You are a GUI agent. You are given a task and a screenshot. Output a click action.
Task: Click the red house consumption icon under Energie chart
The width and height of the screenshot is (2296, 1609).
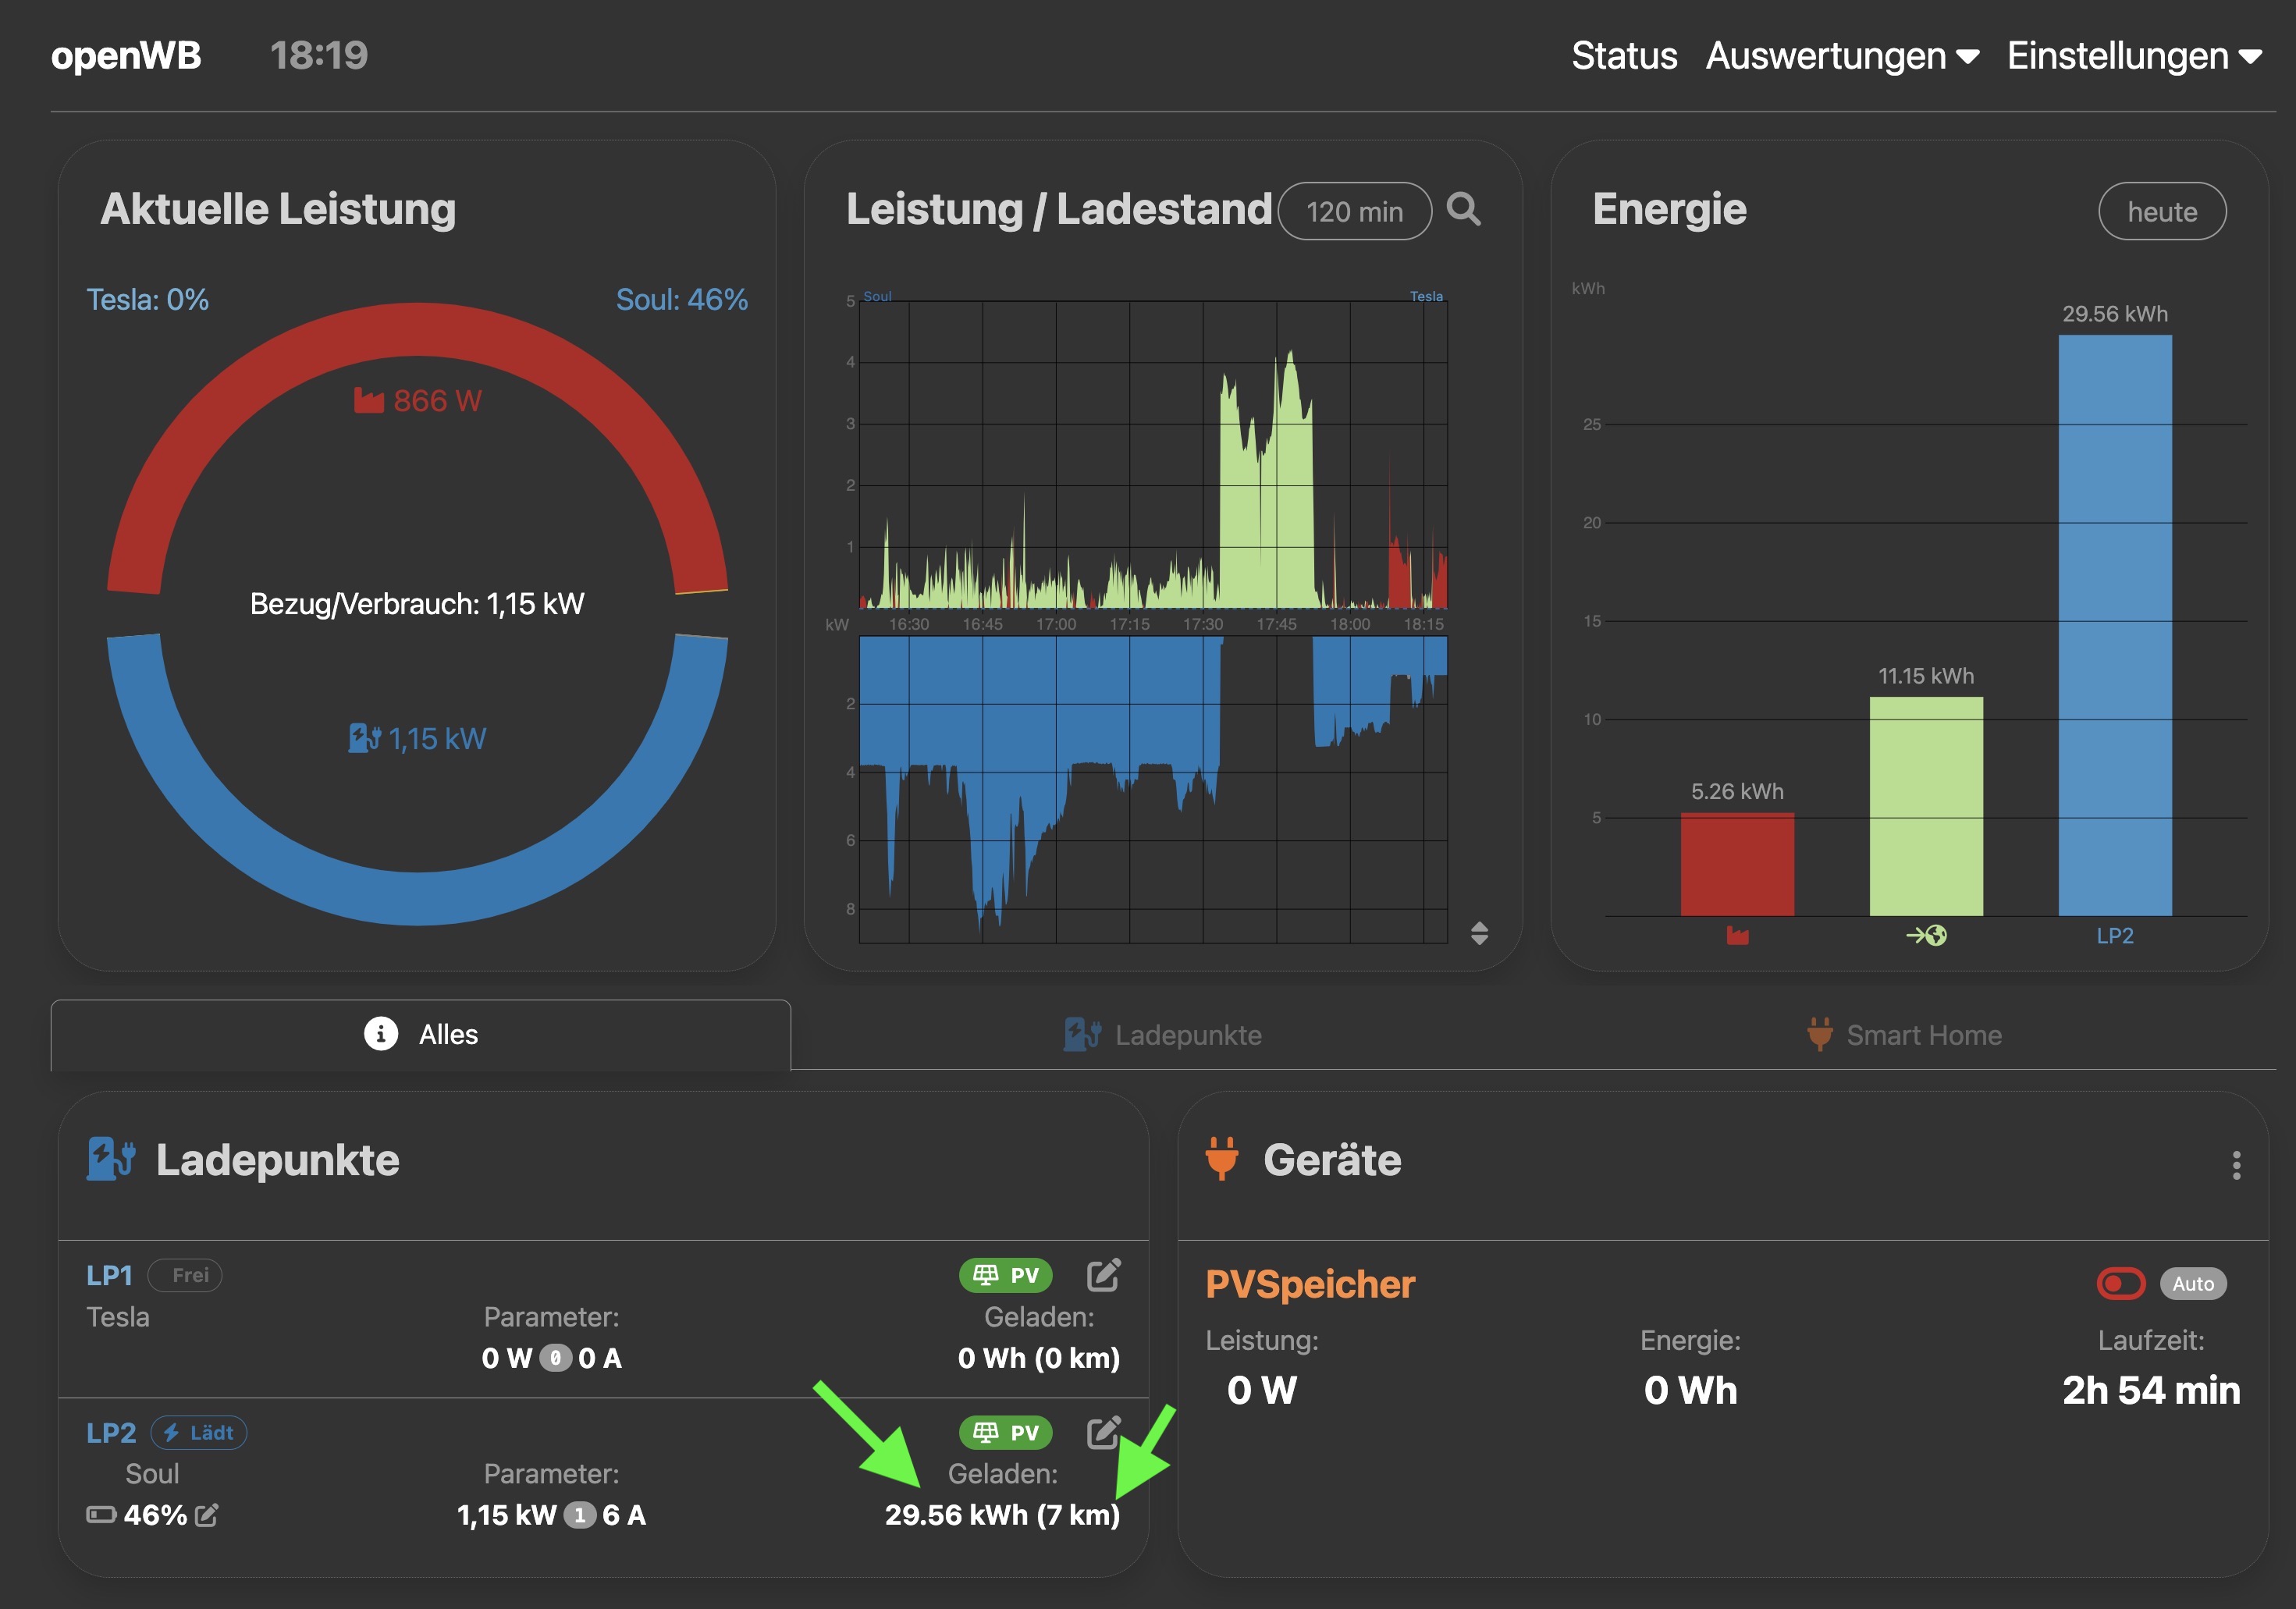click(x=1737, y=936)
